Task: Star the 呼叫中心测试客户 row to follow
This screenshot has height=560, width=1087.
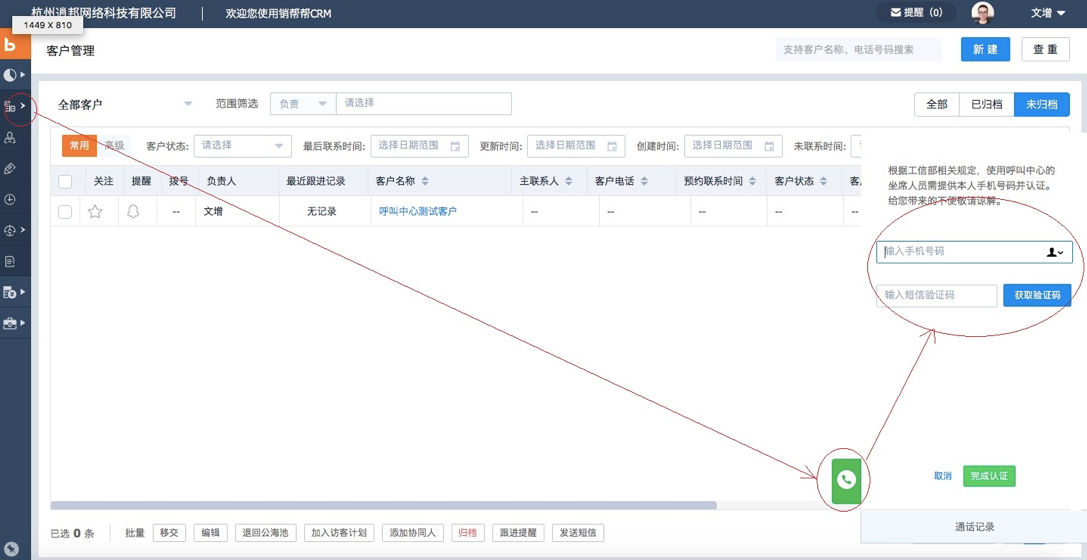Action: tap(95, 212)
